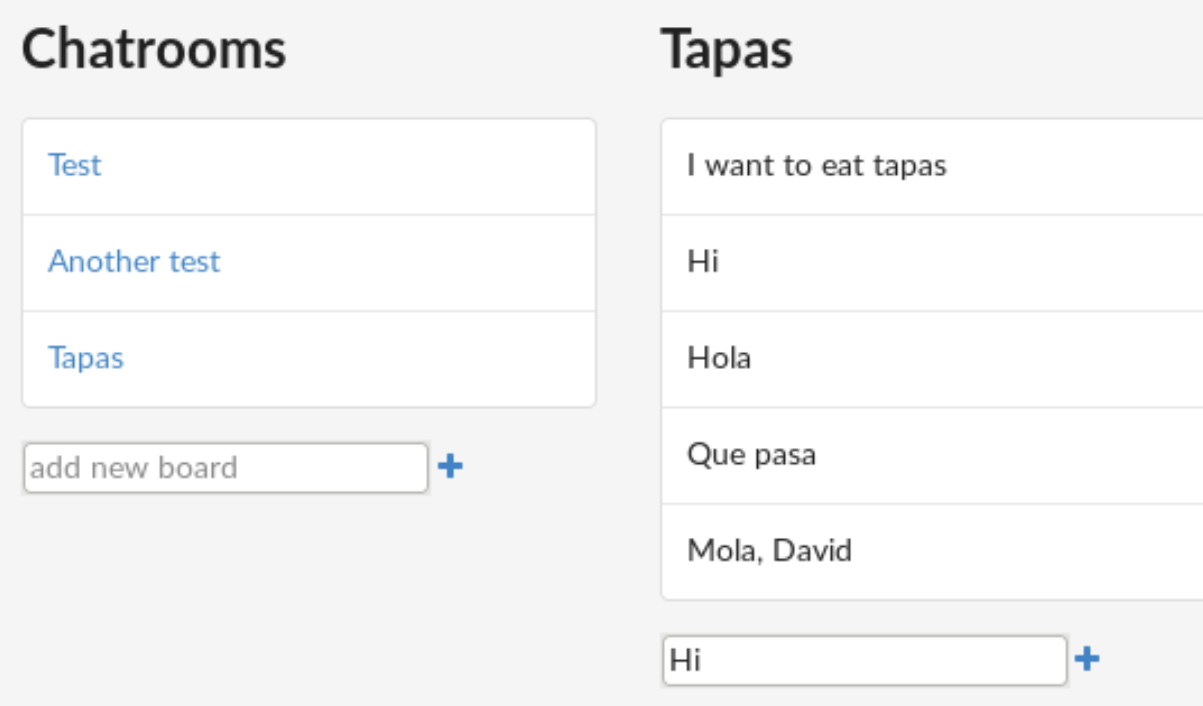The image size is (1203, 706).
Task: Click the word 'tapas' in the first message
Action: point(909,166)
